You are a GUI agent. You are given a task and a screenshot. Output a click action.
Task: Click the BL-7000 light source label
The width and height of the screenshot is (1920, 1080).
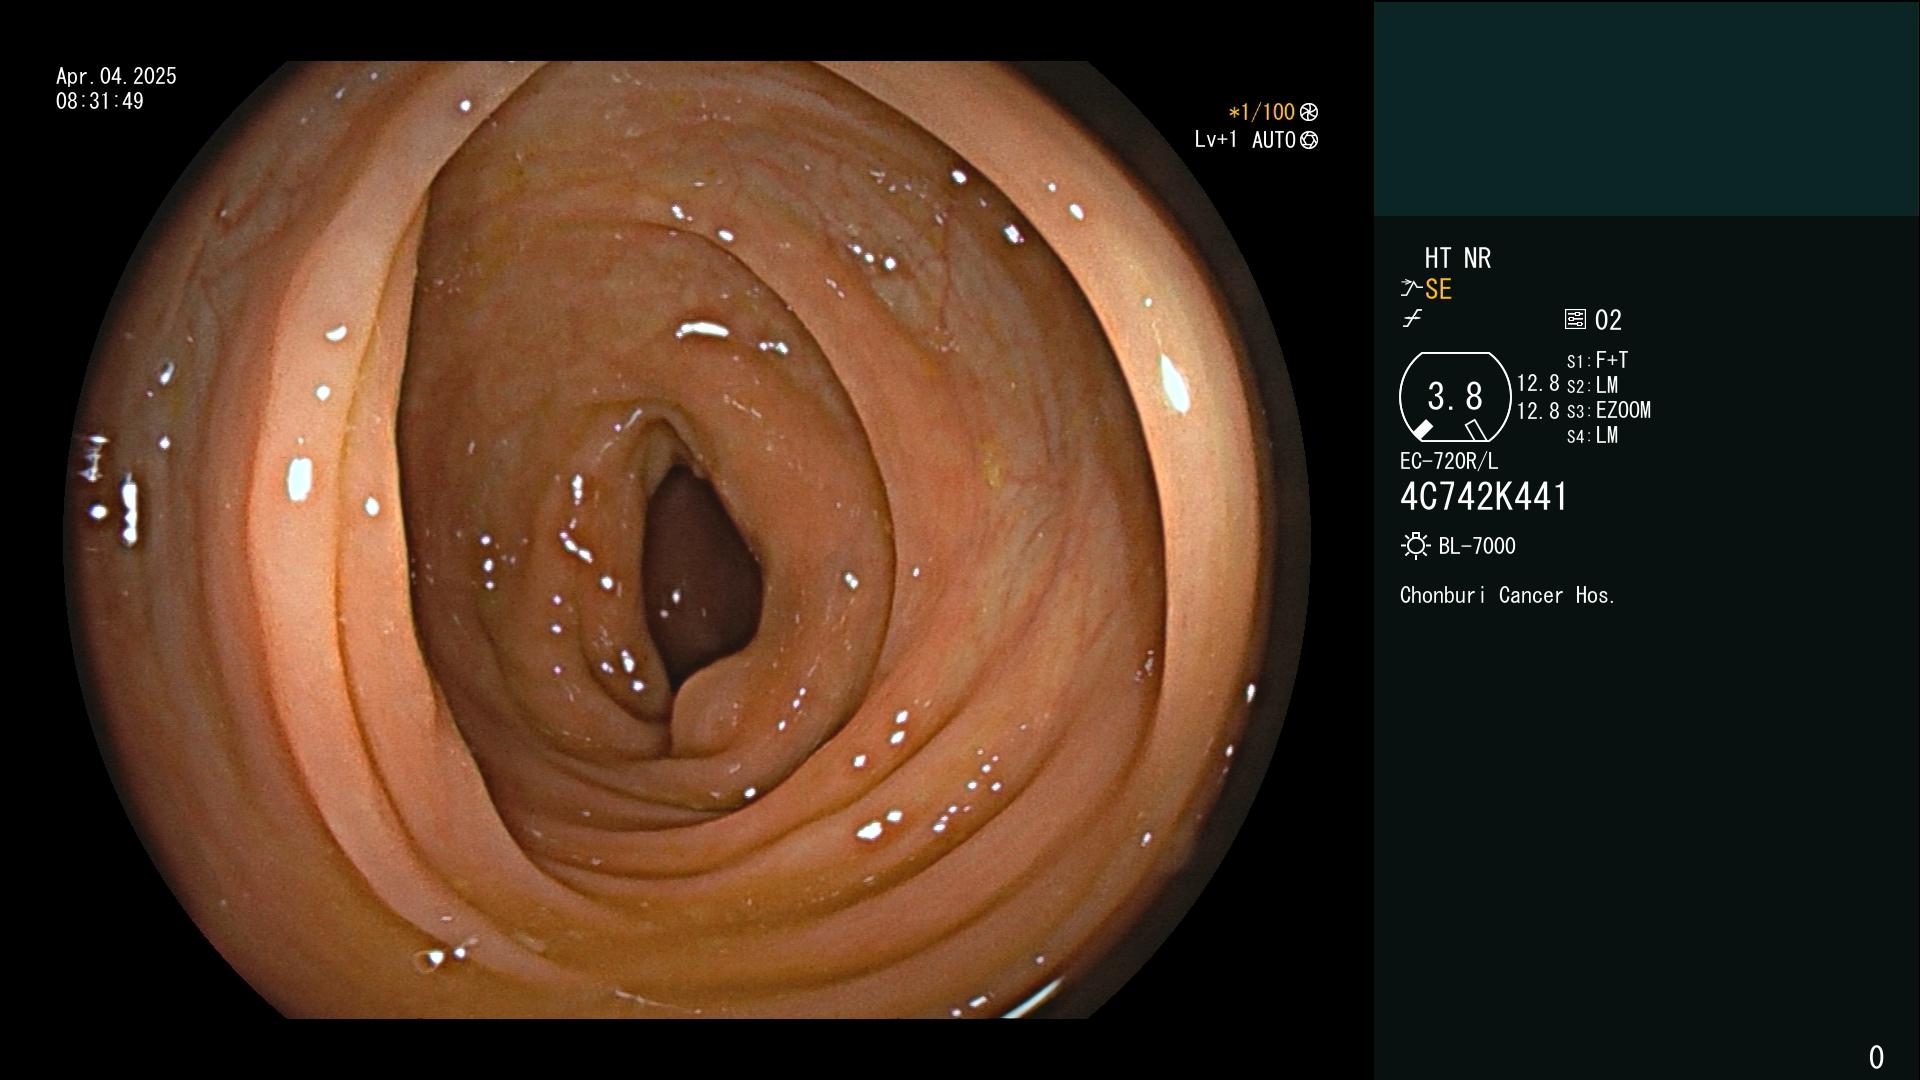[x=1477, y=546]
